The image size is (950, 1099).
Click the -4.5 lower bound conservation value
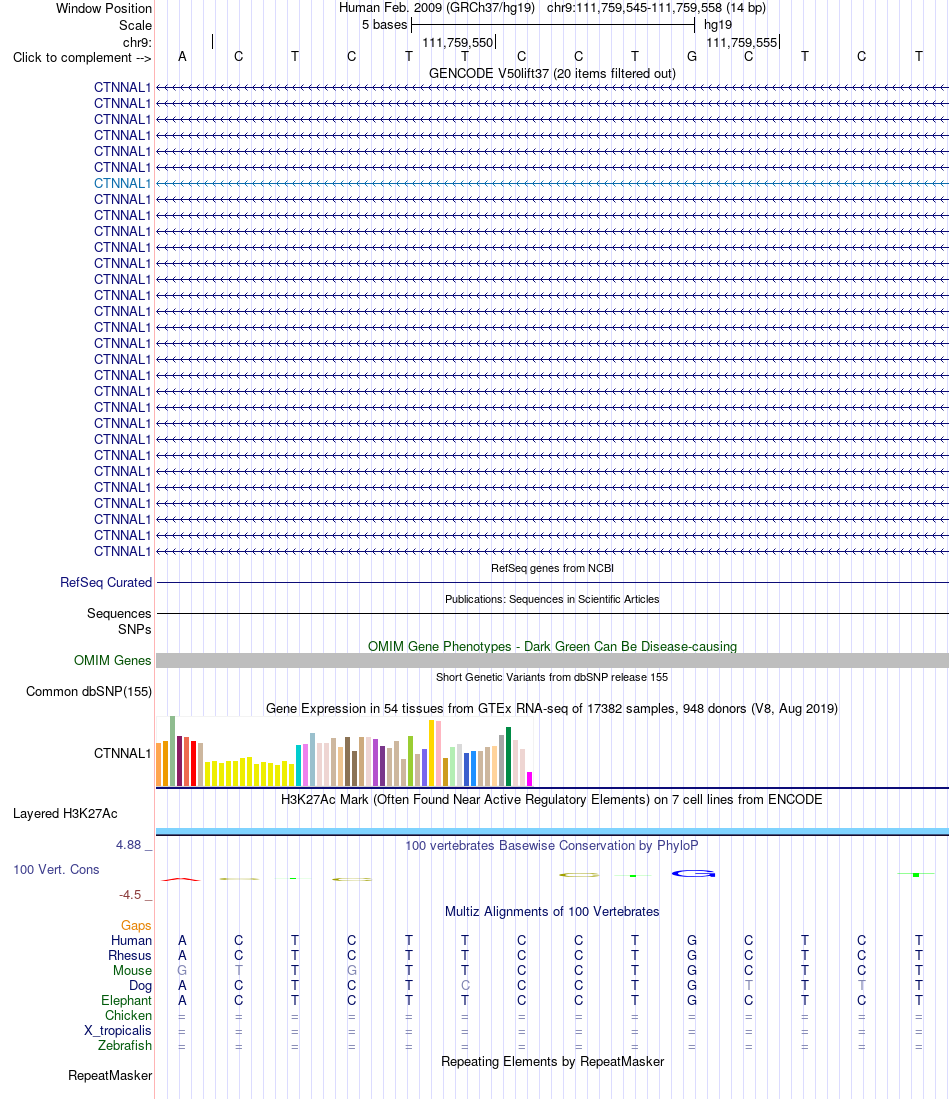(x=130, y=894)
